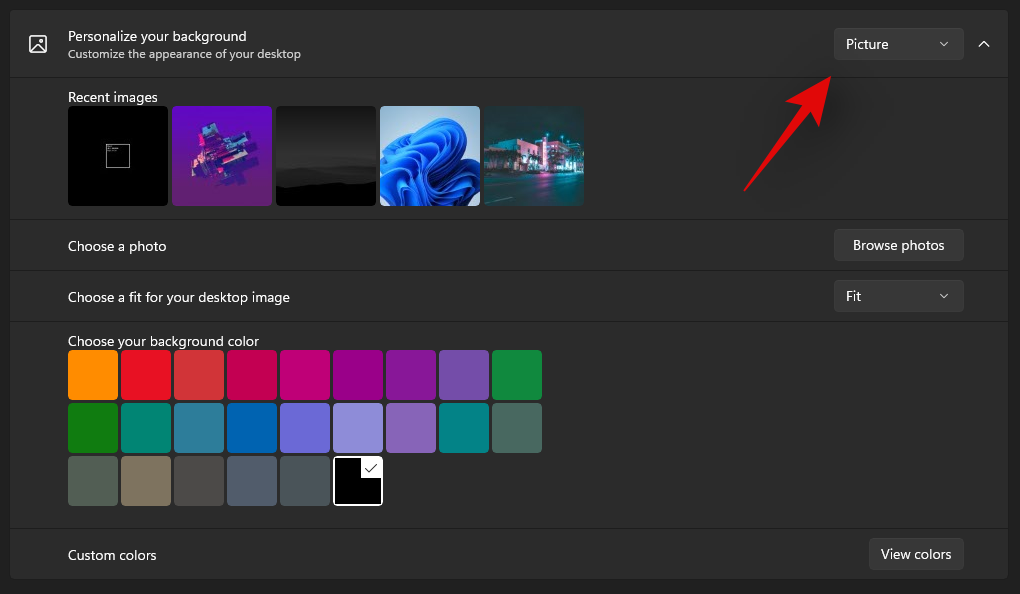Select the dark gray landscape recent image
The height and width of the screenshot is (594, 1020).
tap(326, 156)
